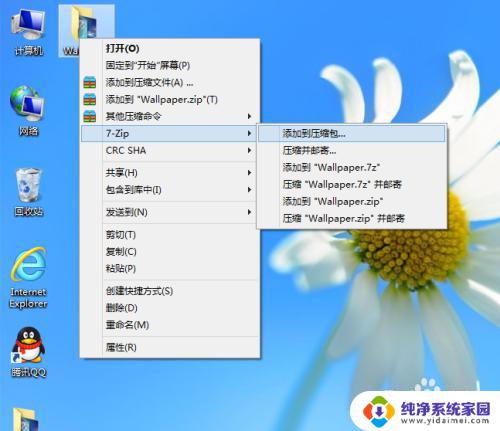
Task: Expand submenu arrow next to 包含到库中(I)
Action: coord(249,190)
